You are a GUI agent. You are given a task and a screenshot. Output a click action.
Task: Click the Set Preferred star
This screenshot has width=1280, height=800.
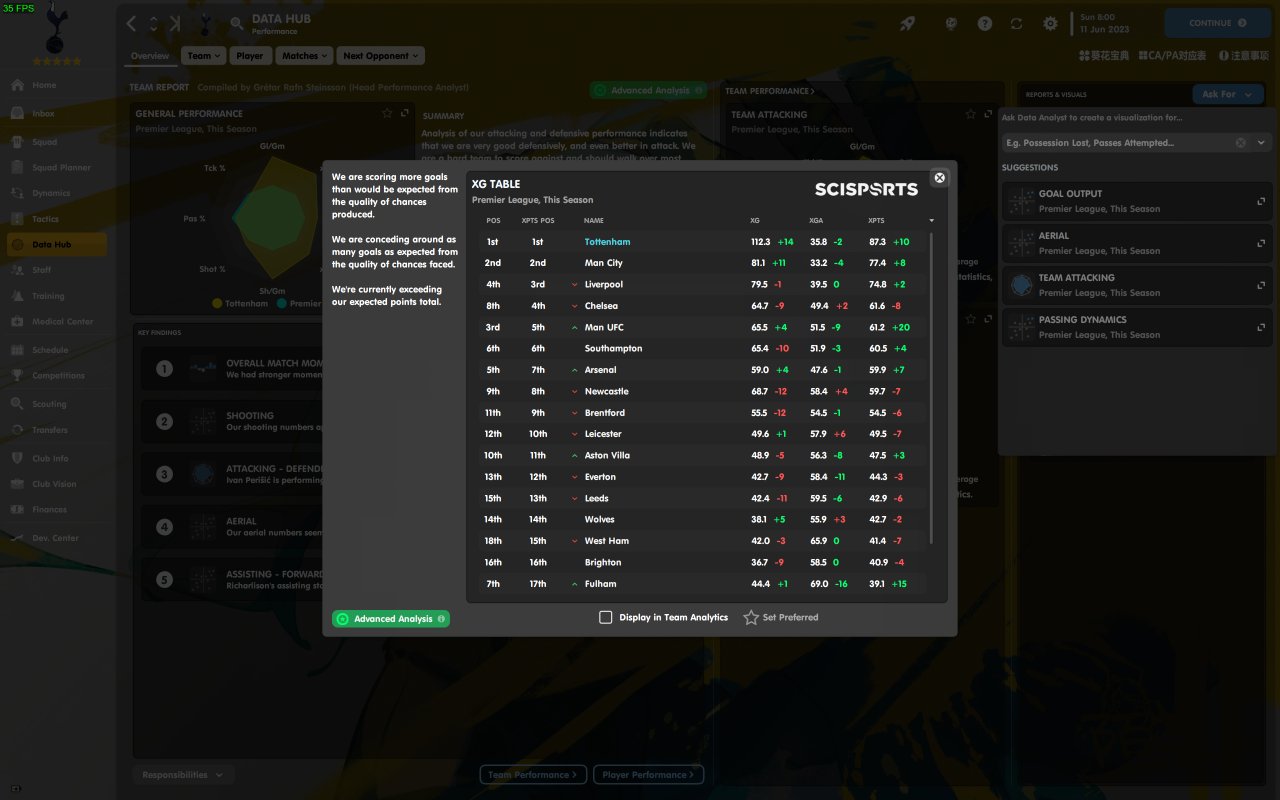(751, 618)
